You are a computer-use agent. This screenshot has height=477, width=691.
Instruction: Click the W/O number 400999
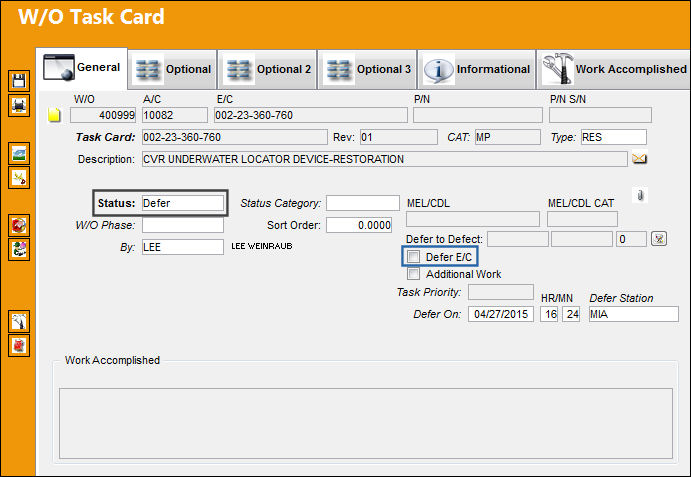(103, 115)
